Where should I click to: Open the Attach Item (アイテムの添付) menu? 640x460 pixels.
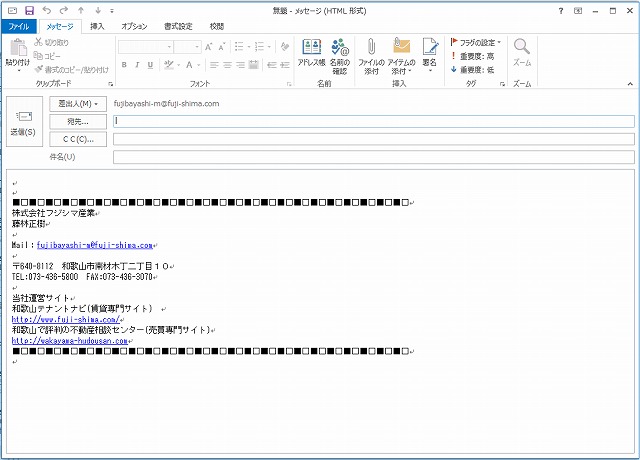click(x=402, y=54)
